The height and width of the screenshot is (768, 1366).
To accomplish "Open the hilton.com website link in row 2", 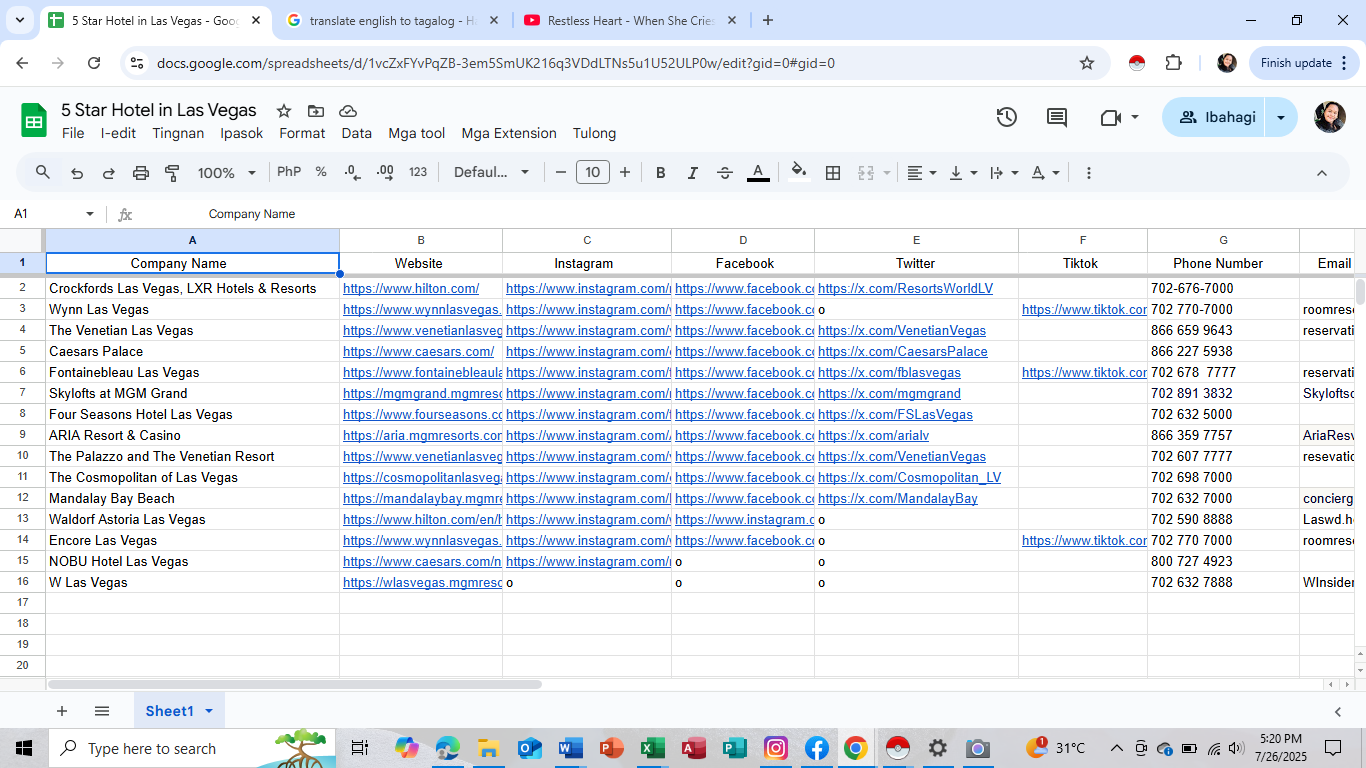I will (x=411, y=289).
